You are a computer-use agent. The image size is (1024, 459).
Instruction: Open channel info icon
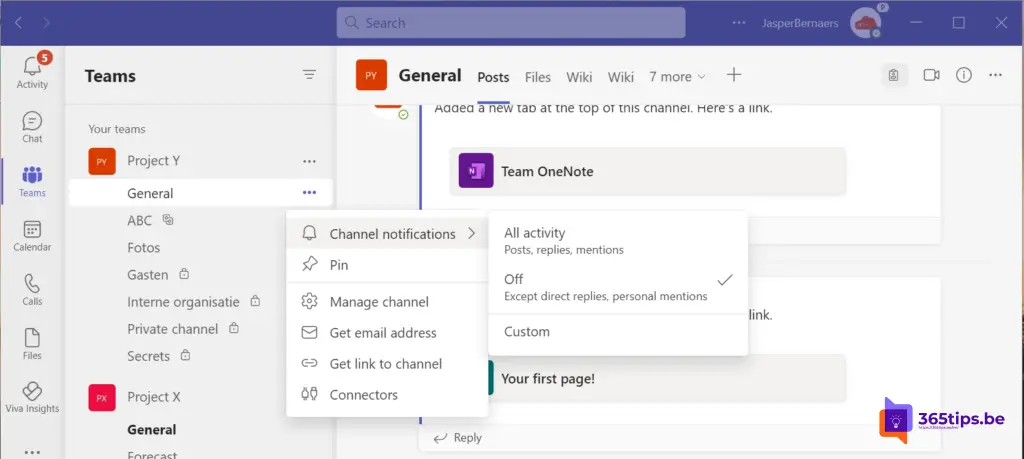pyautogui.click(x=964, y=75)
